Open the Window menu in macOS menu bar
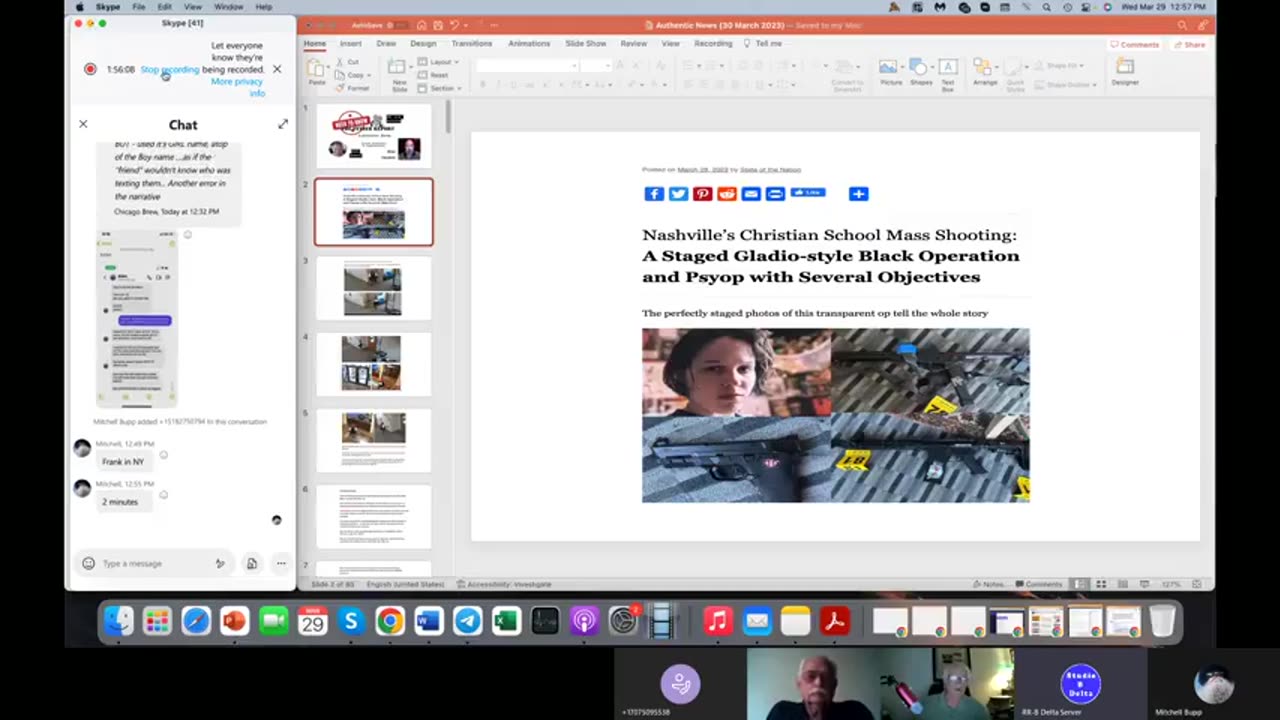 pos(228,7)
